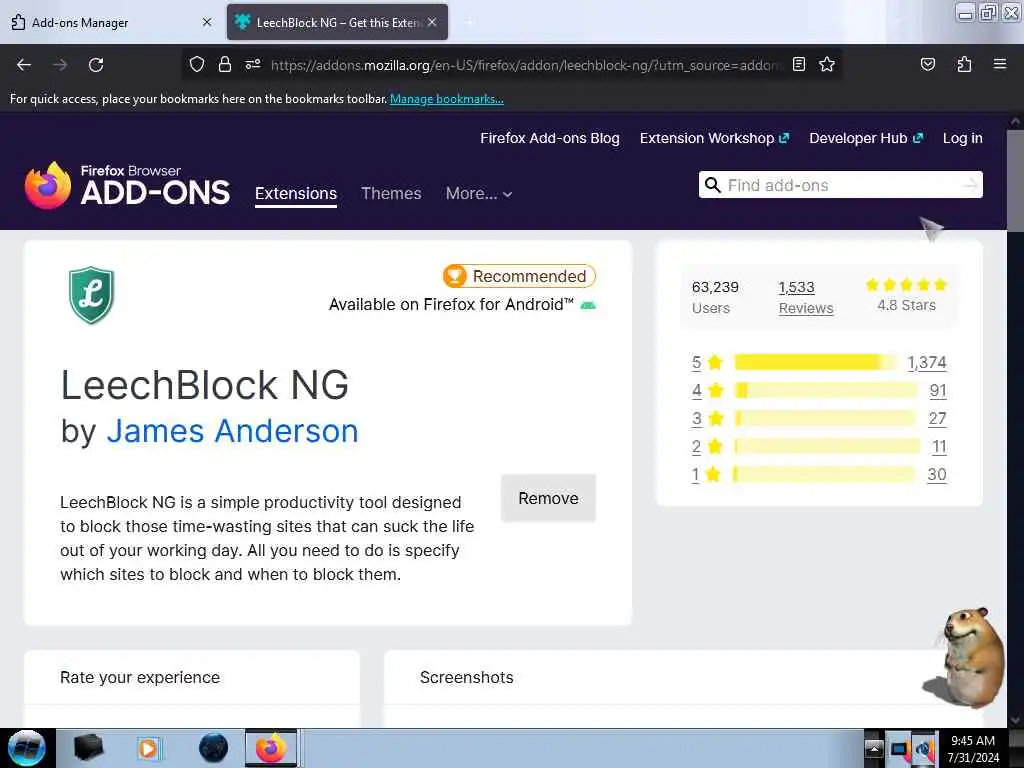The width and height of the screenshot is (1024, 768).
Task: Select the Extensions navigation item
Action: [x=296, y=193]
